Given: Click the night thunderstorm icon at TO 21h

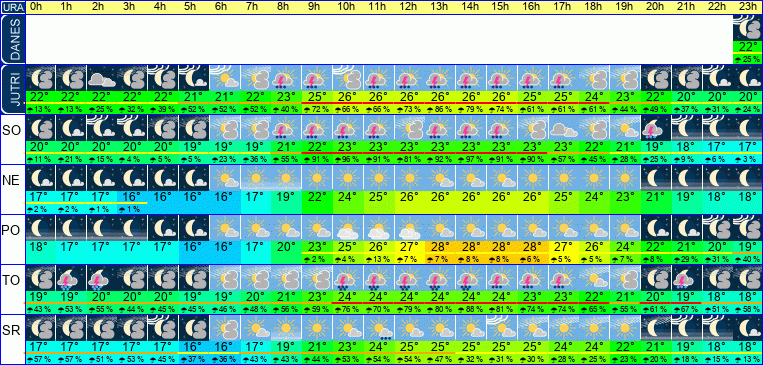Looking at the screenshot, I should (x=686, y=277).
